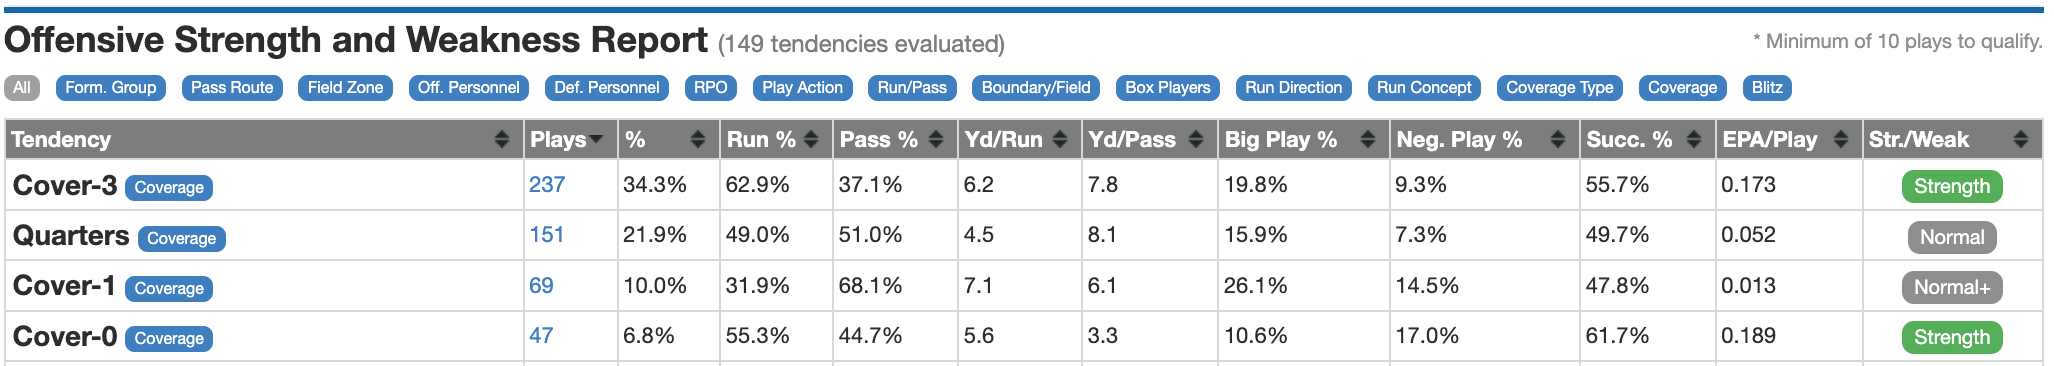This screenshot has height=366, width=2054.
Task: Sort by Big Play % arrows
Action: pyautogui.click(x=1368, y=140)
